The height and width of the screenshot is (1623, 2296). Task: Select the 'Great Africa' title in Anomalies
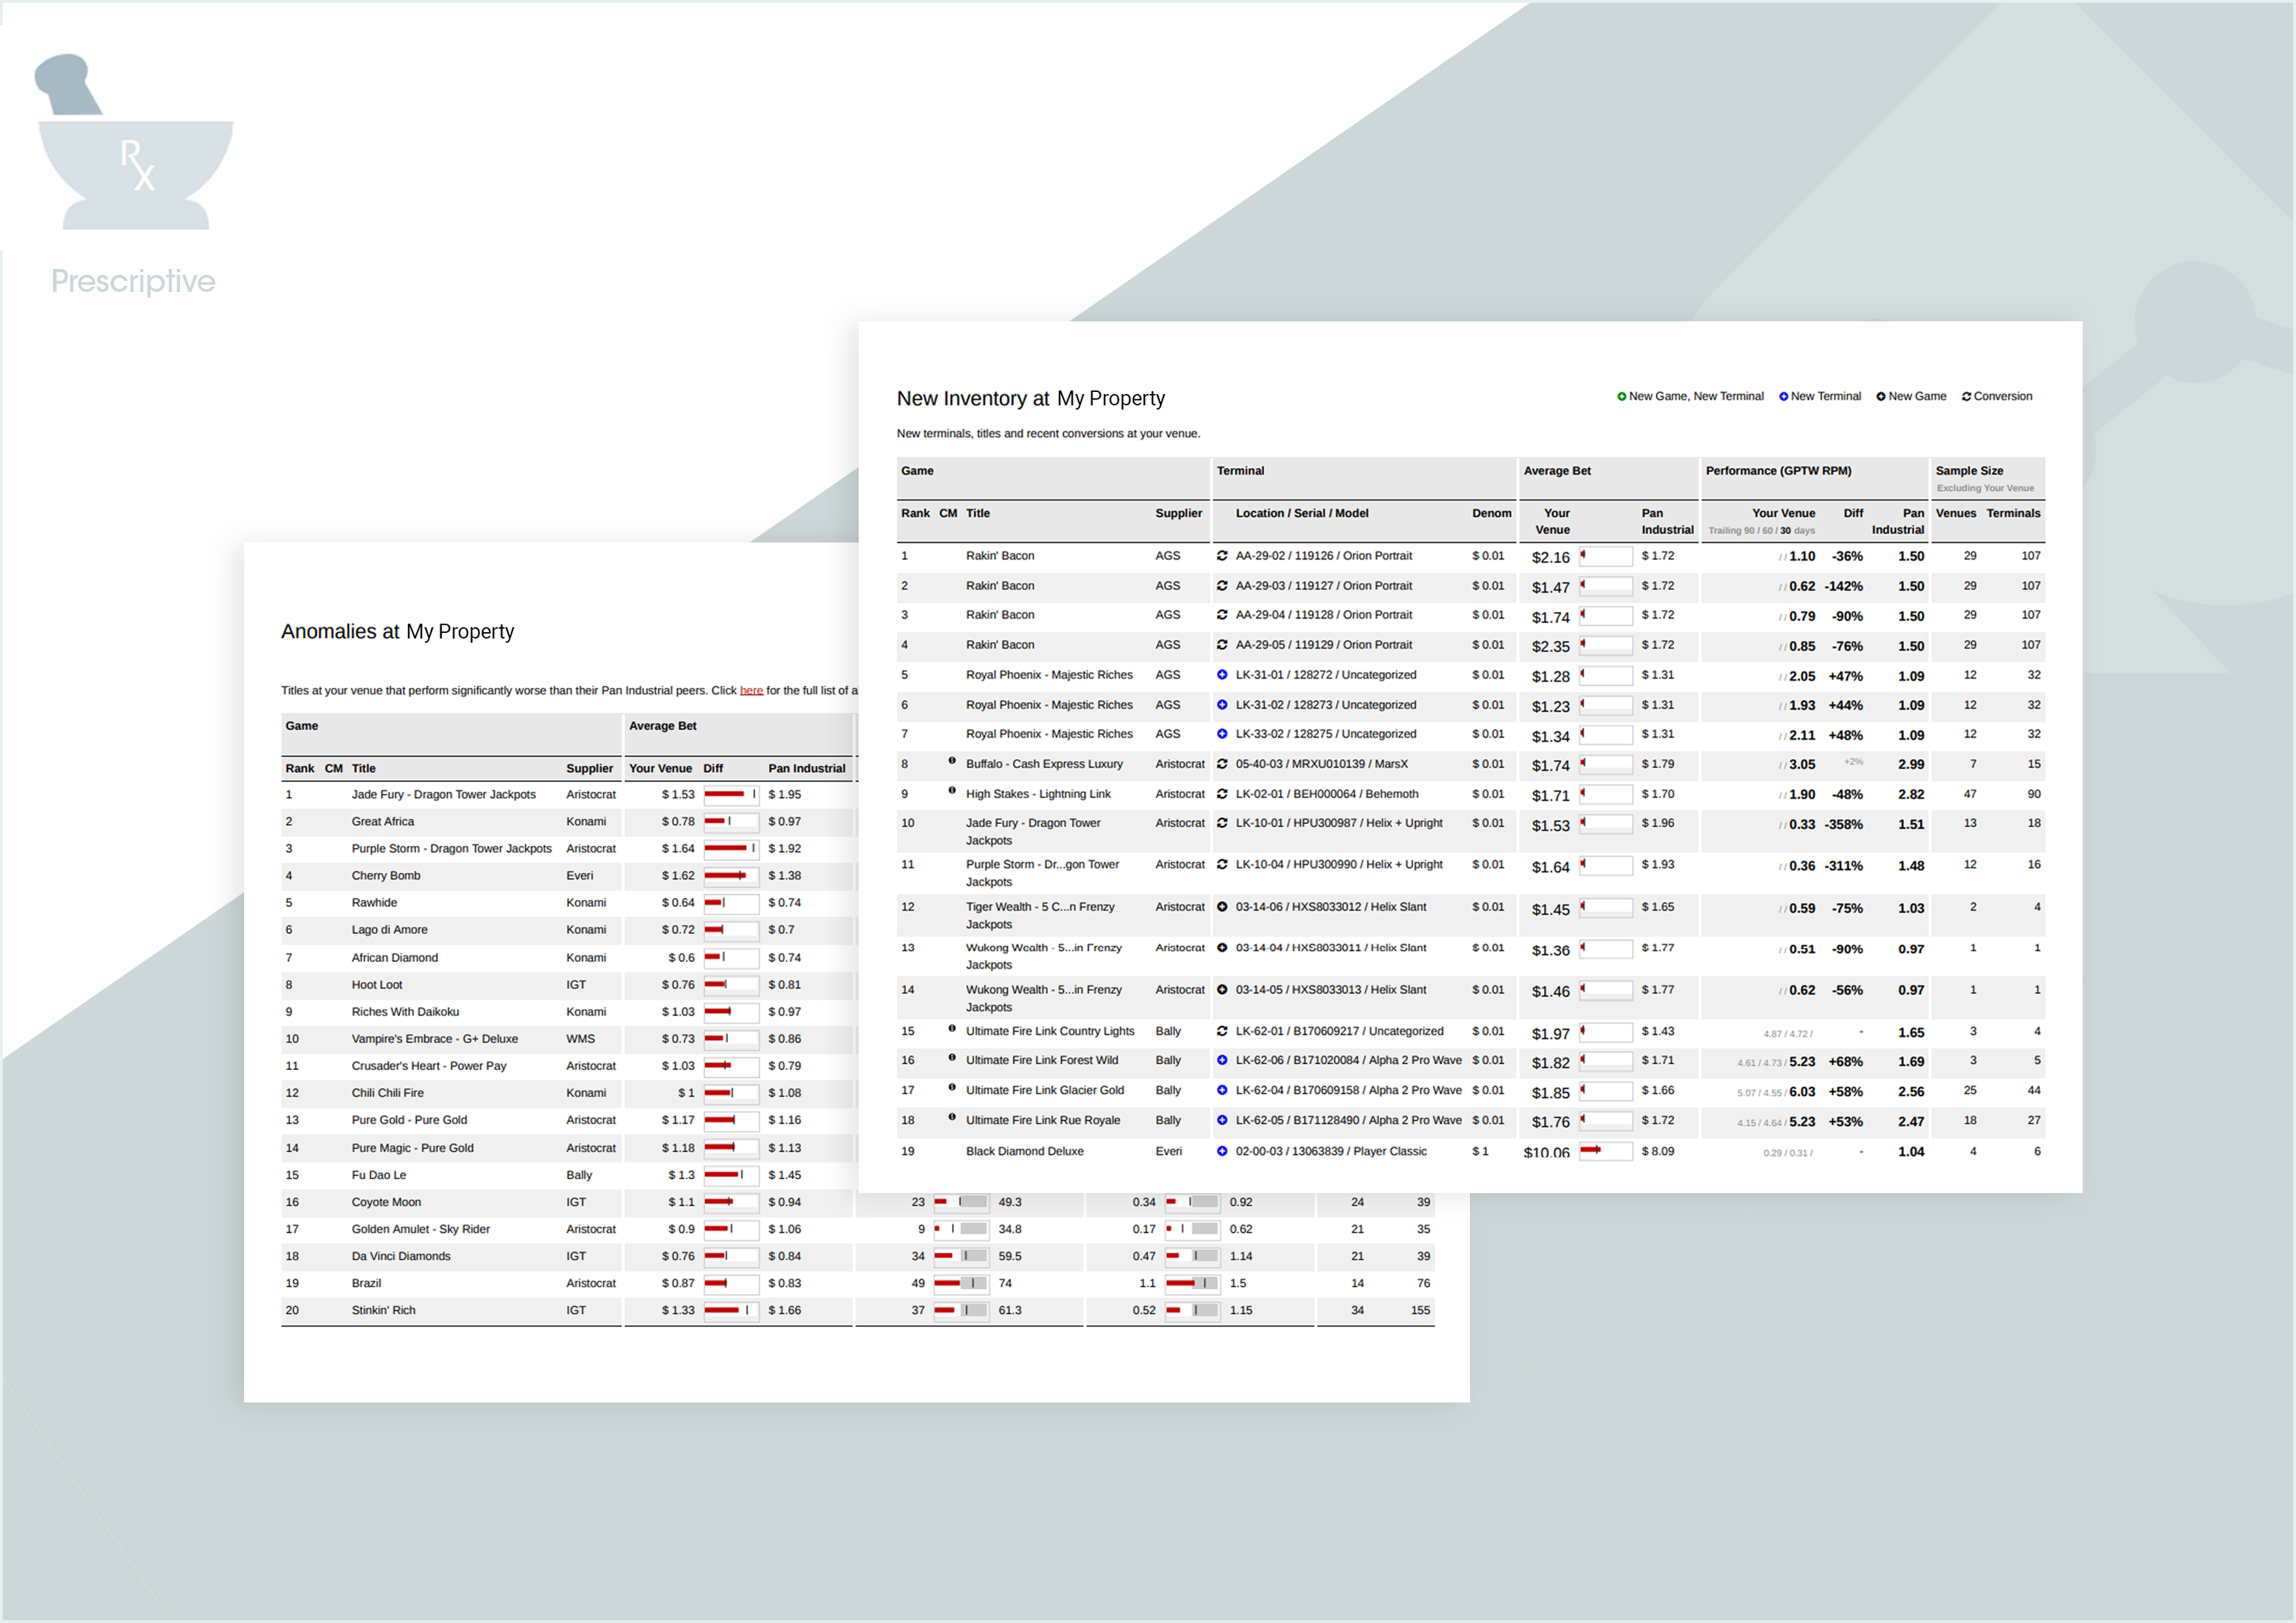[382, 822]
